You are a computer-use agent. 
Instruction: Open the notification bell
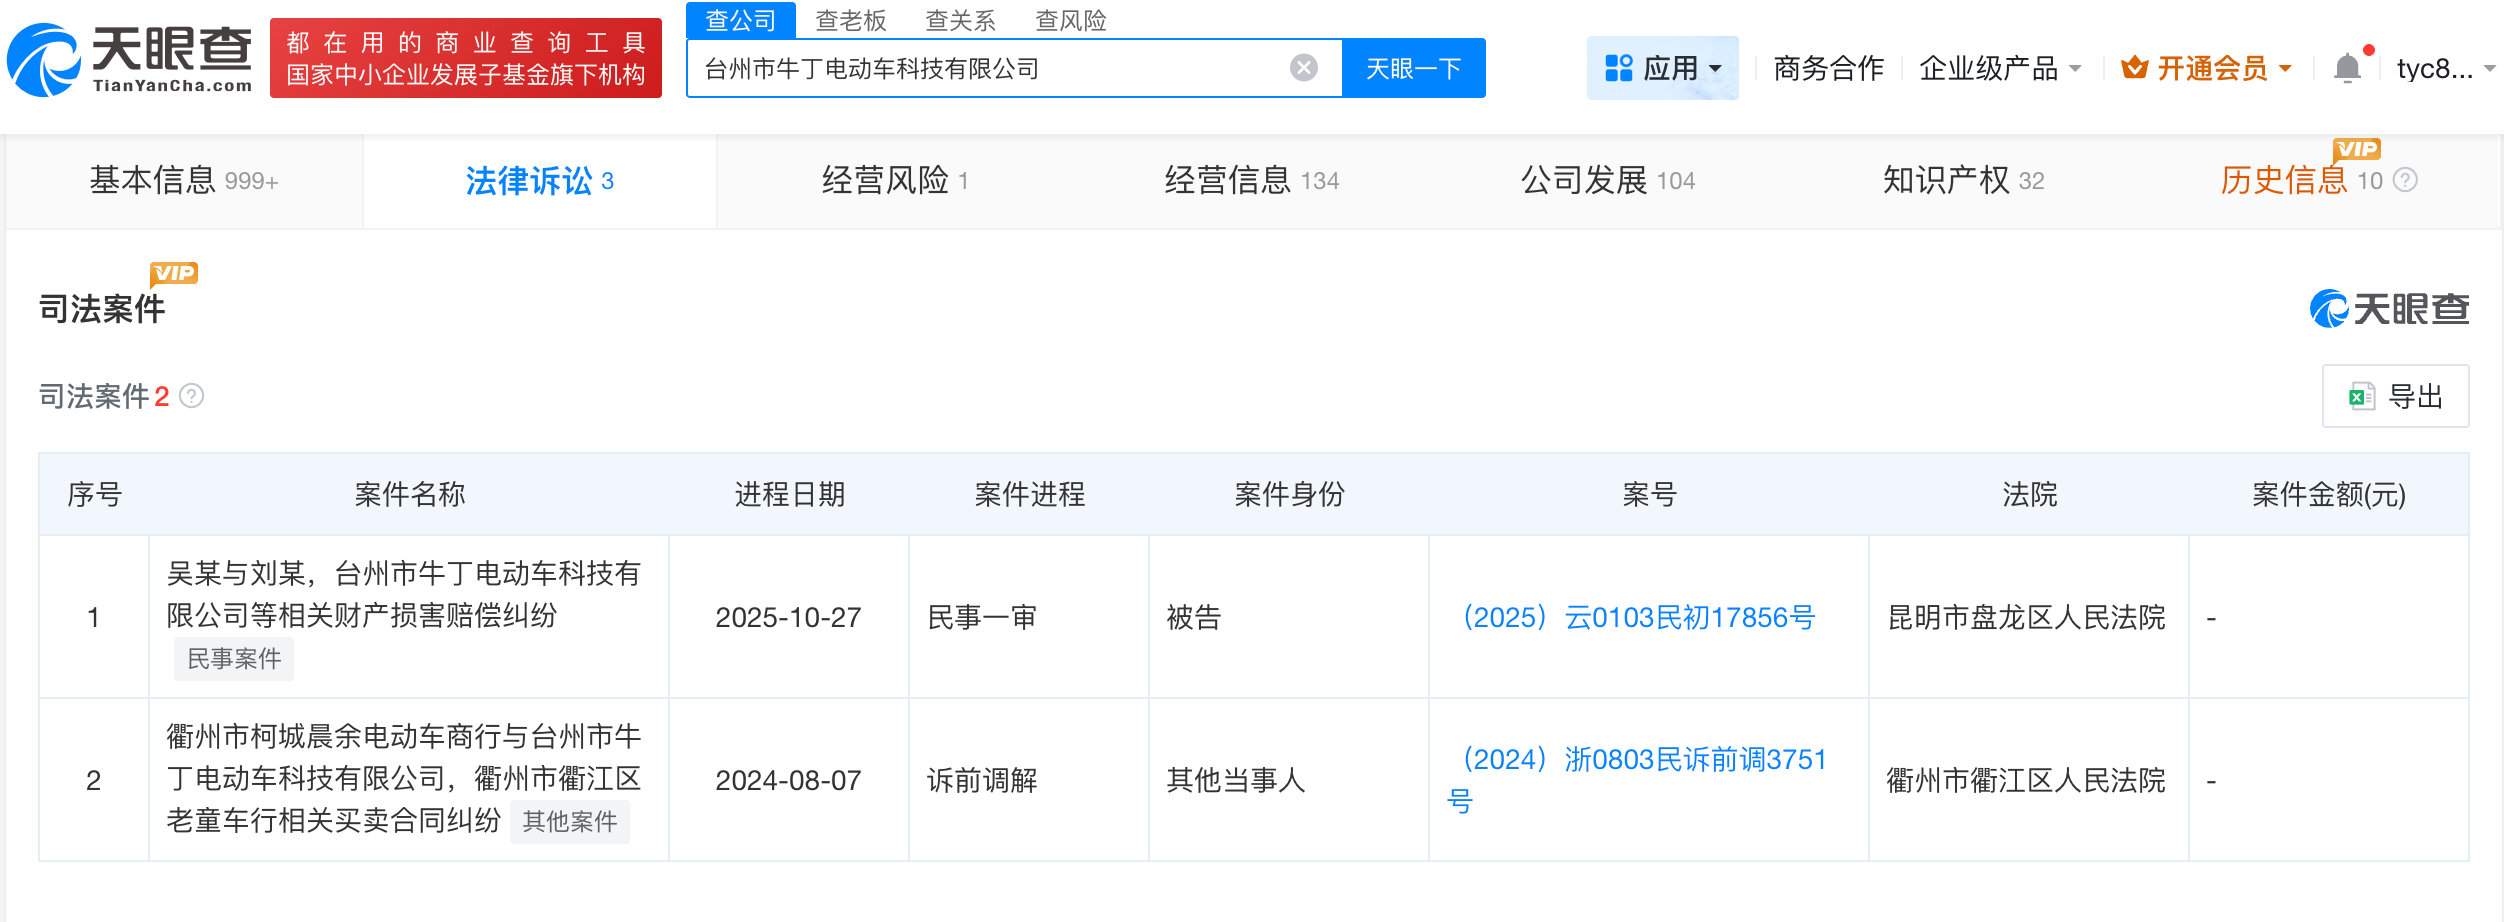tap(2347, 68)
